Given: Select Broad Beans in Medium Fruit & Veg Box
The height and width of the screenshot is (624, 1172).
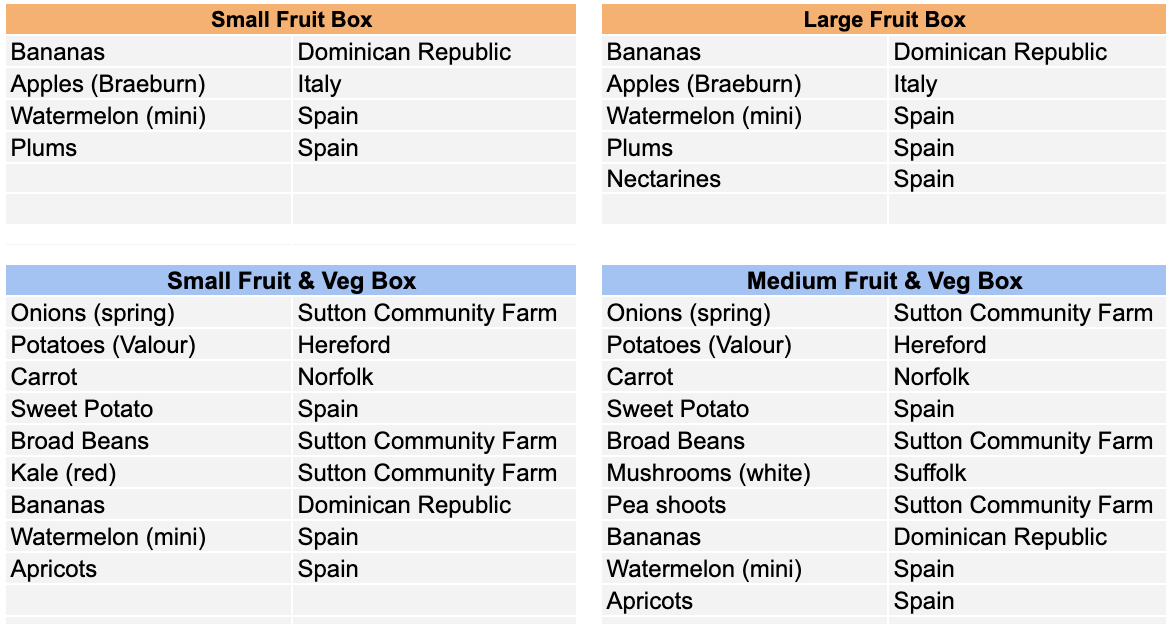Looking at the screenshot, I should click(x=744, y=441).
